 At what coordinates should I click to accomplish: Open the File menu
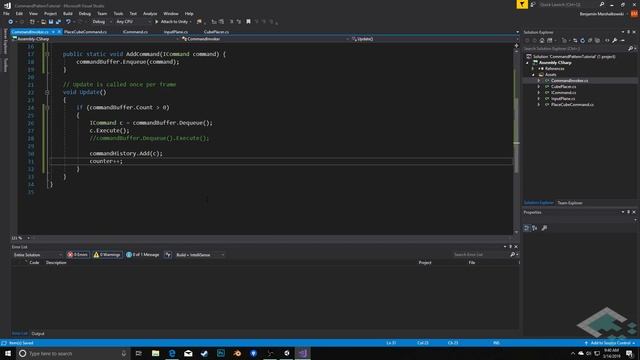tap(6, 13)
